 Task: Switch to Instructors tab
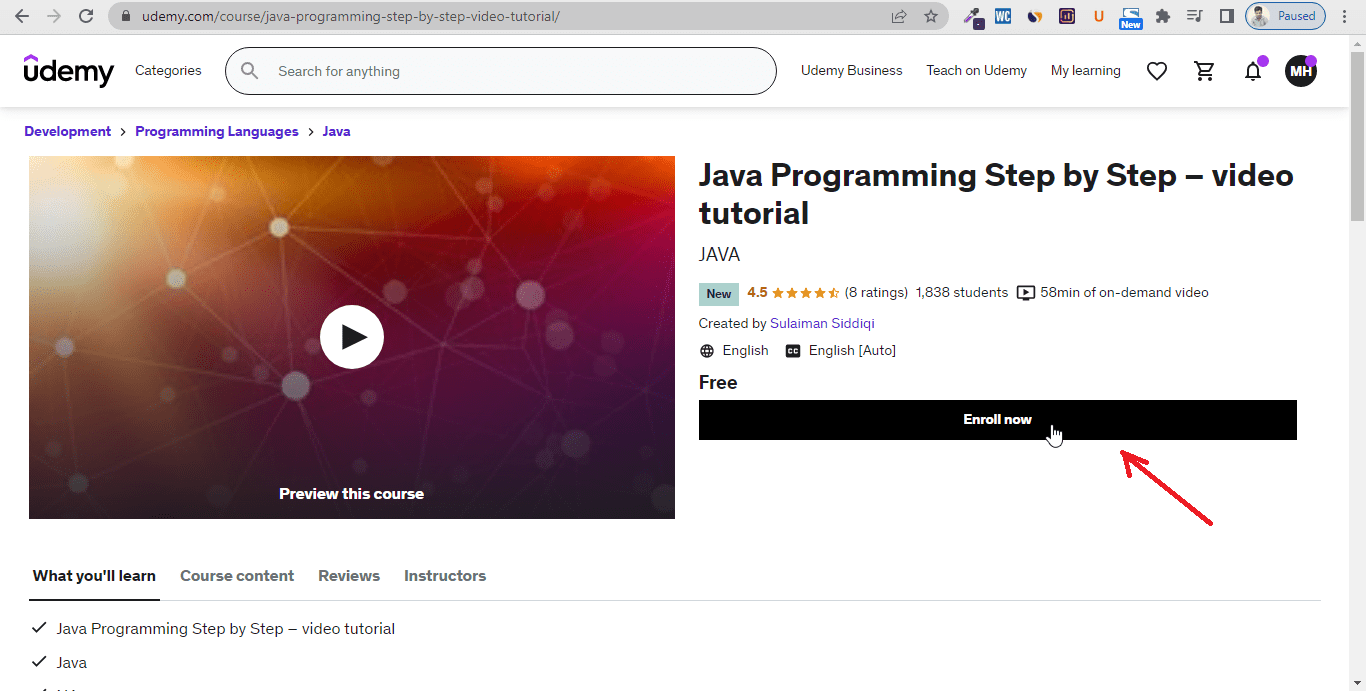(445, 576)
